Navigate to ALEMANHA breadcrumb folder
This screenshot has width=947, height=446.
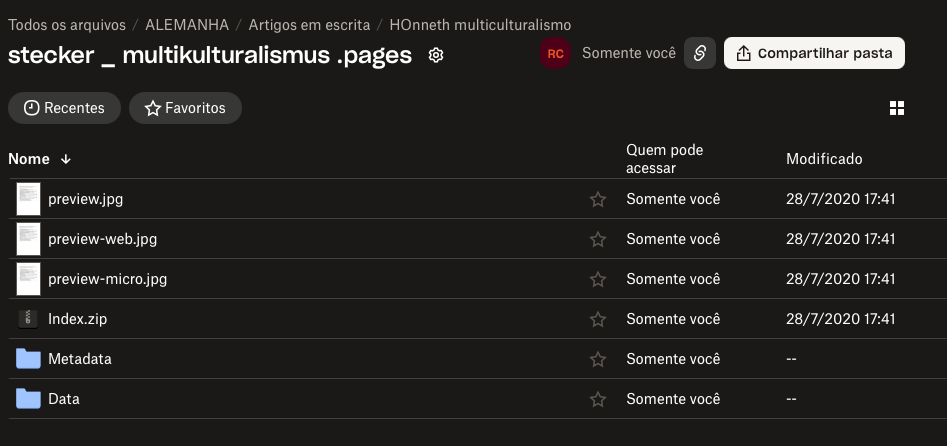coord(186,24)
